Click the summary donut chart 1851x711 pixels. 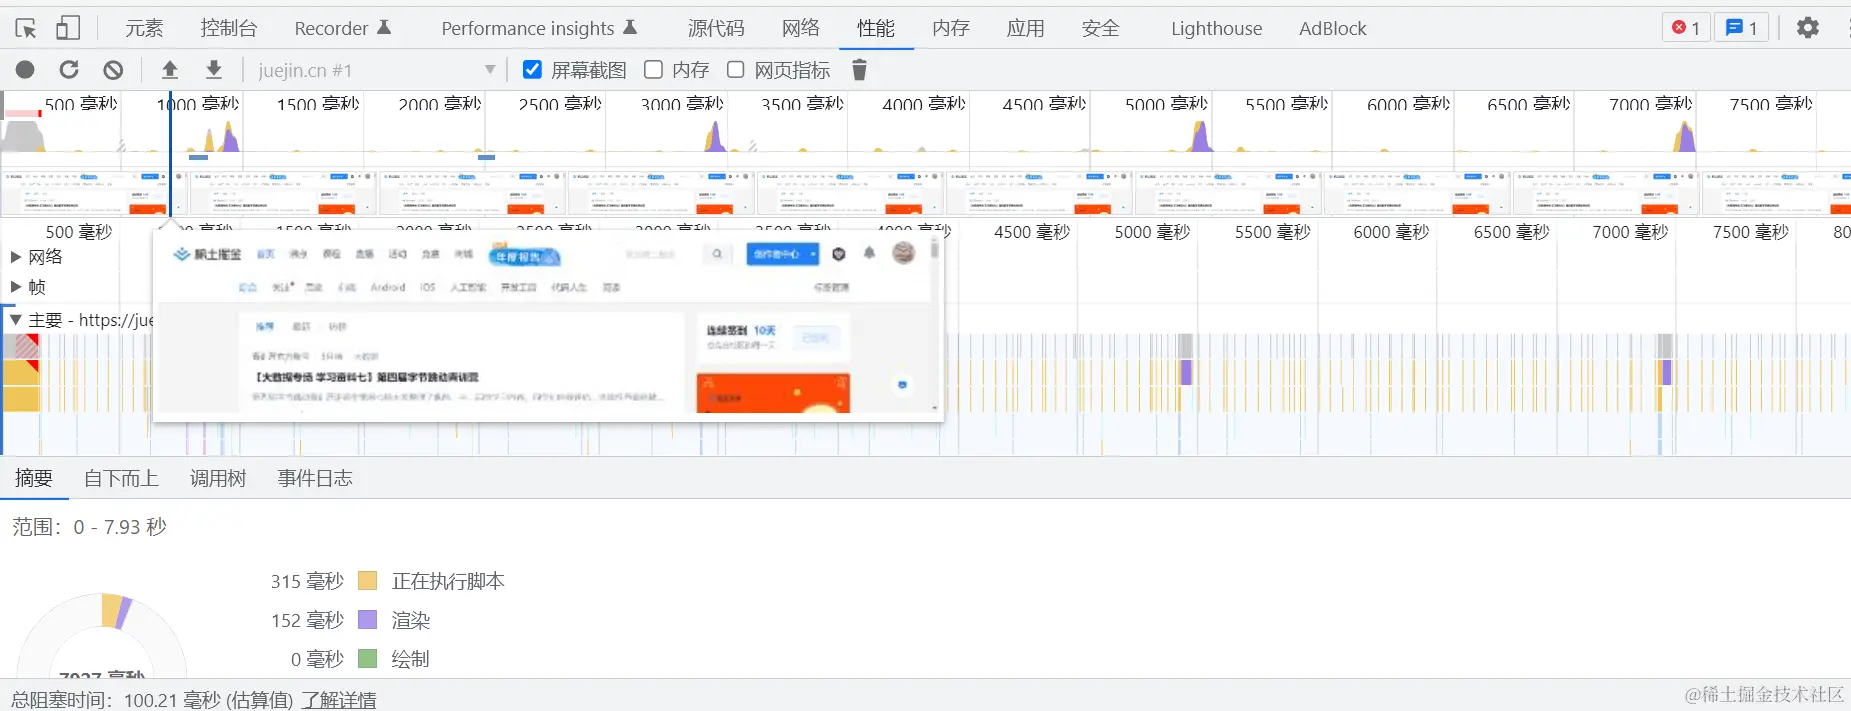click(102, 636)
